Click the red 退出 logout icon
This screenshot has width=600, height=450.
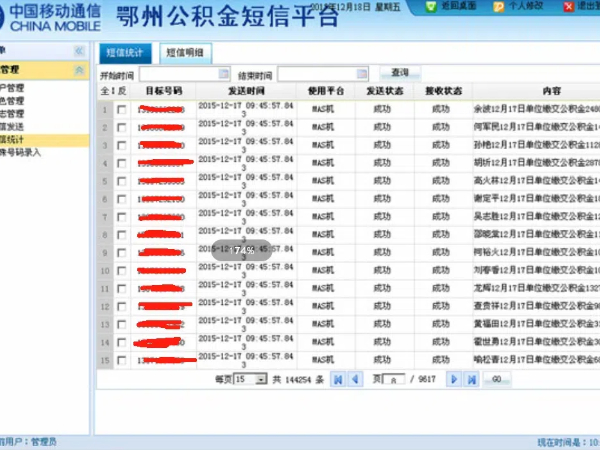pyautogui.click(x=569, y=7)
